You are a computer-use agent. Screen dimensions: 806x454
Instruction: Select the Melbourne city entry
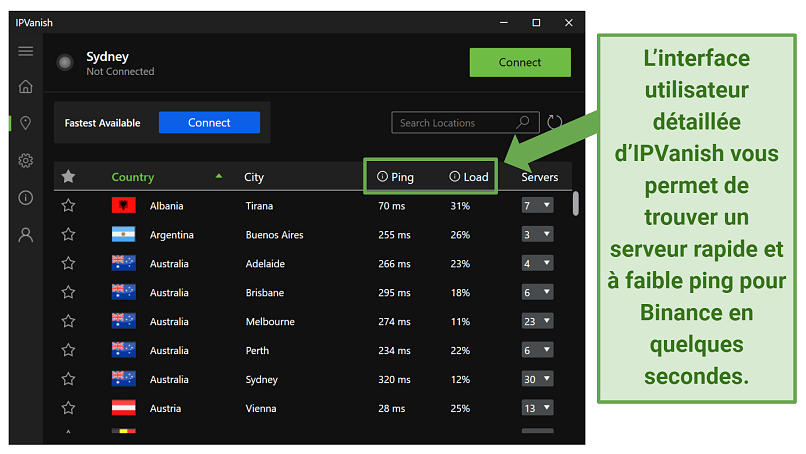click(270, 321)
